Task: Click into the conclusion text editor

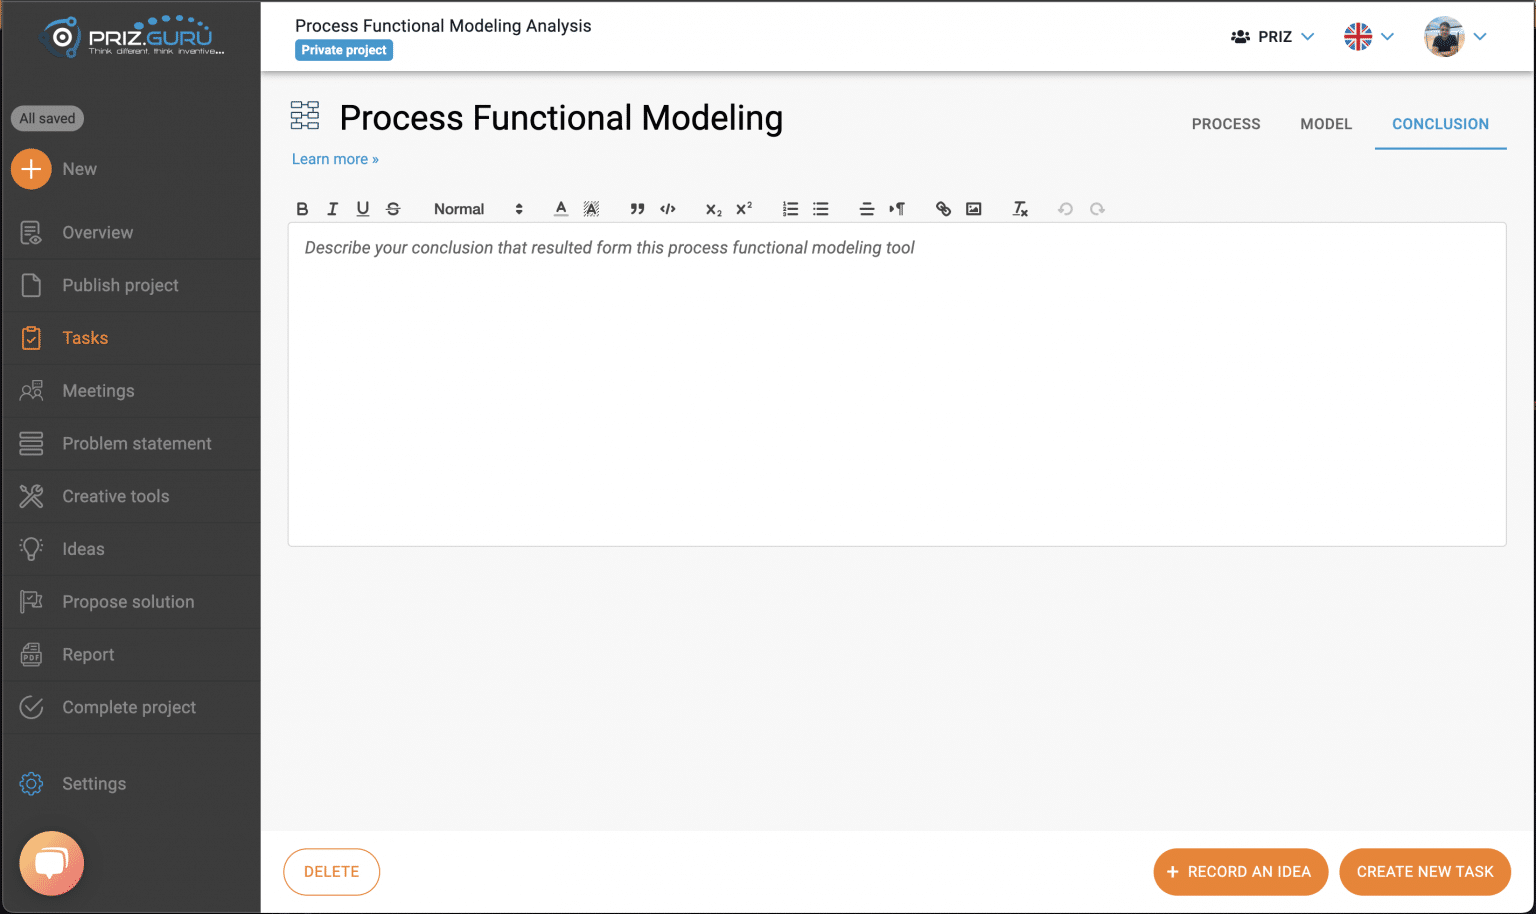Action: (897, 384)
